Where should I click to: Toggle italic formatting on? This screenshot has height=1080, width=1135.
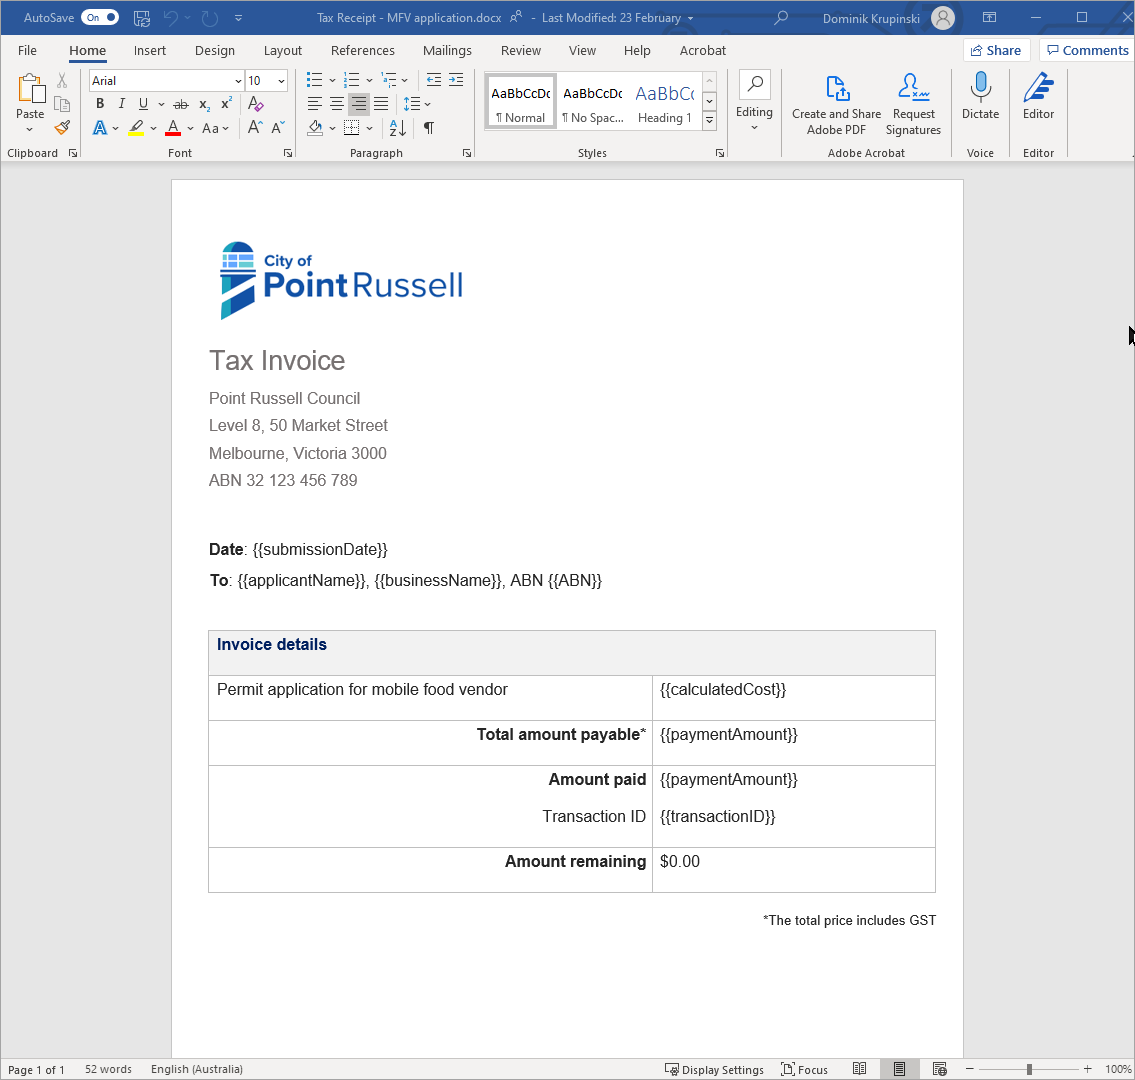point(121,103)
